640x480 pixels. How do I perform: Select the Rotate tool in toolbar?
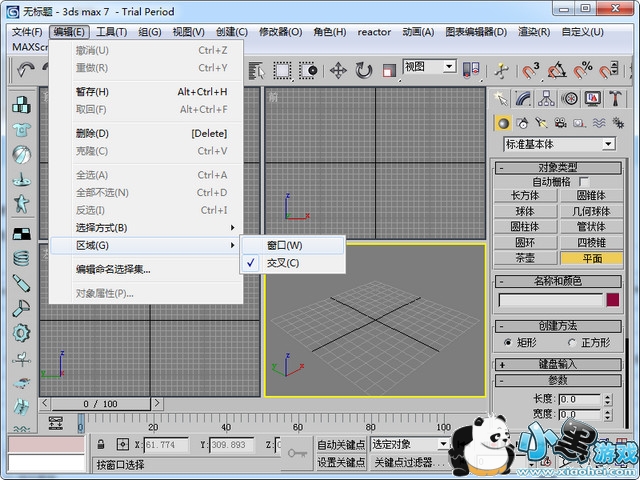tap(363, 70)
